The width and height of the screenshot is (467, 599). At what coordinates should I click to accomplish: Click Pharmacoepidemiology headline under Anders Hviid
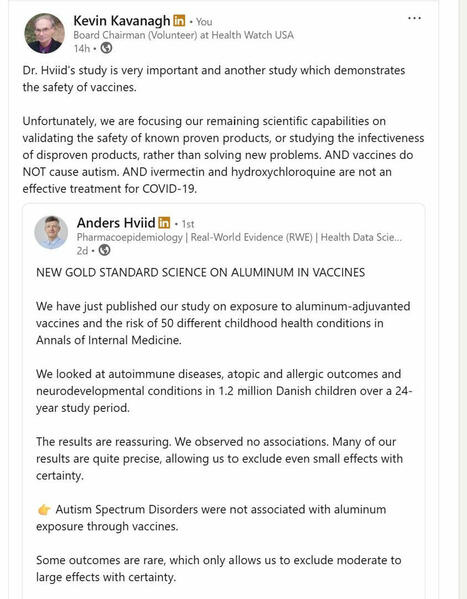[x=239, y=237]
